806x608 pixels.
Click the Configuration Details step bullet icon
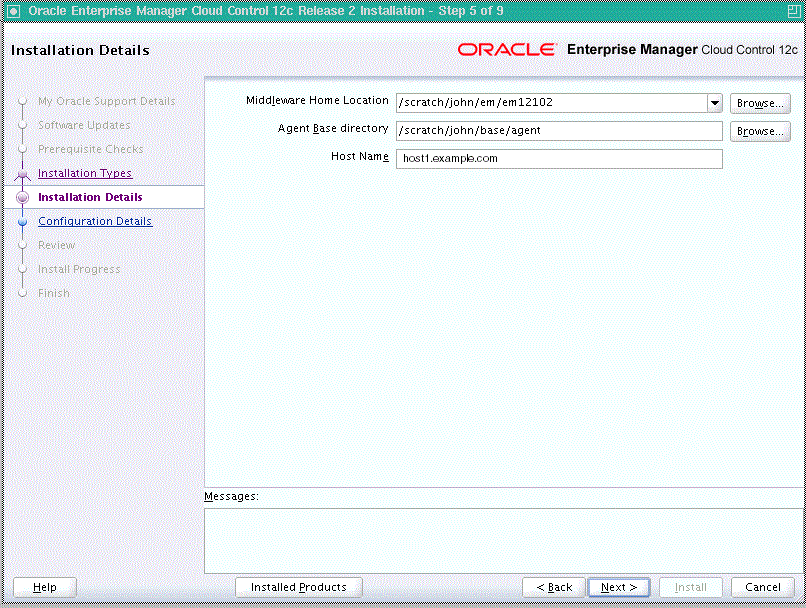23,222
